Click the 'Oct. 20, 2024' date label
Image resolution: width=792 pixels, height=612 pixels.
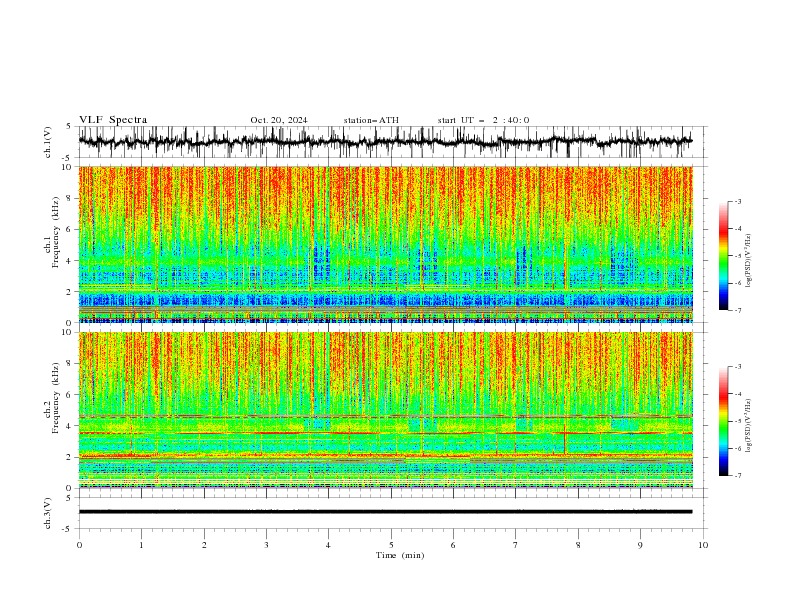(279, 120)
